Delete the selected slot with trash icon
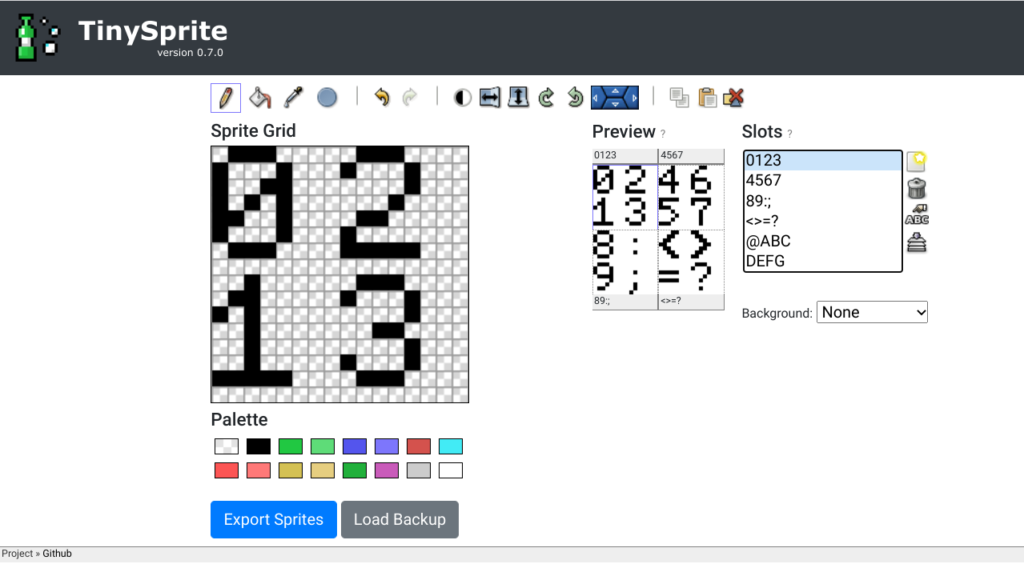1024x564 pixels. (916, 188)
